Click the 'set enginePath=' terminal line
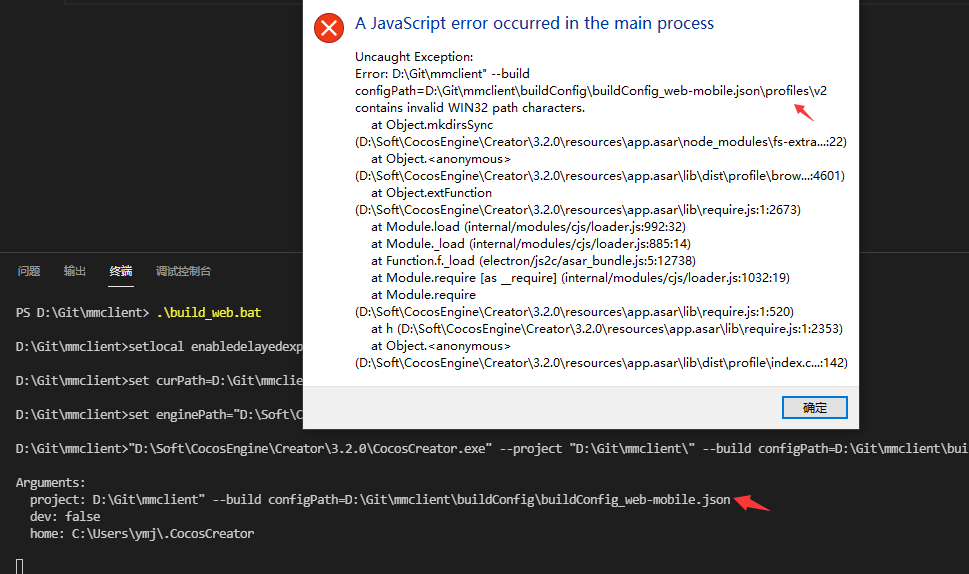The width and height of the screenshot is (969, 574). point(159,415)
